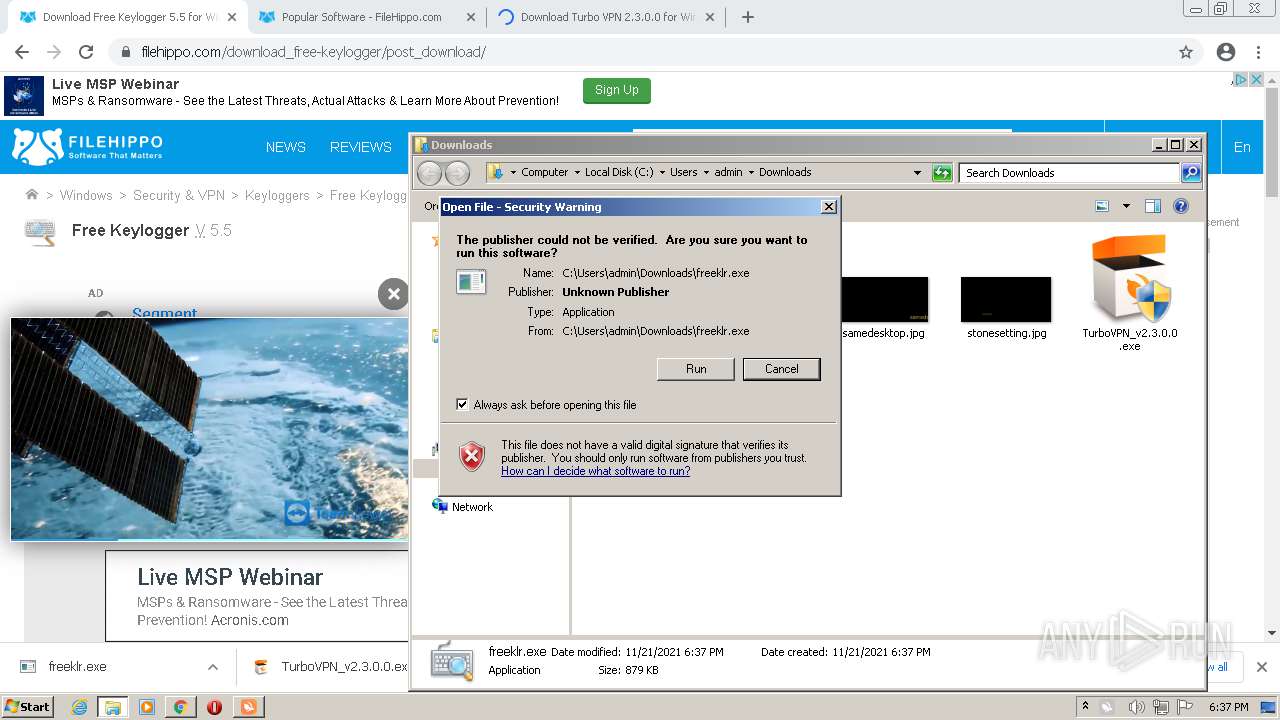Click the browser back arrow

click(22, 52)
